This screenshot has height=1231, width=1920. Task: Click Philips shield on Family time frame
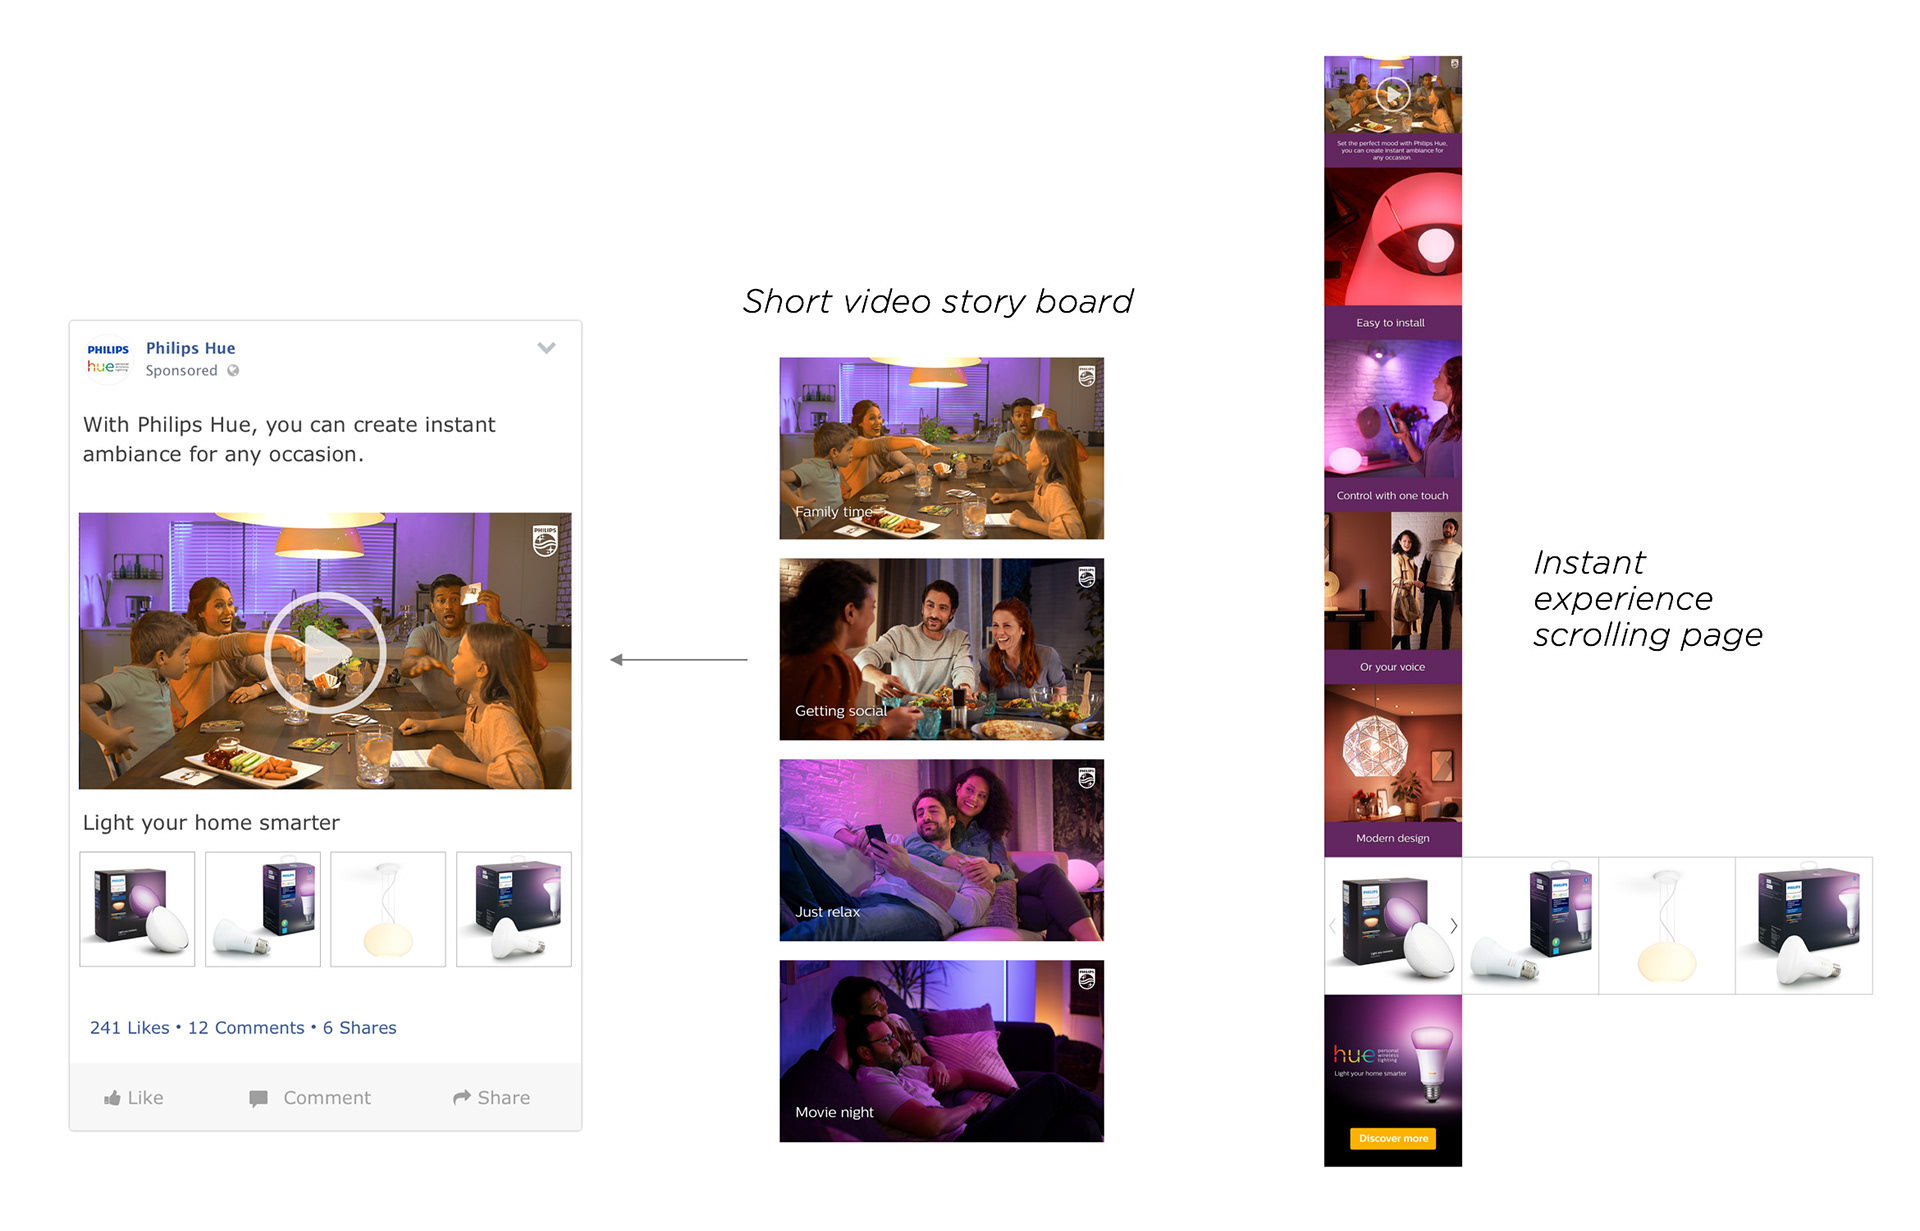tap(1087, 376)
